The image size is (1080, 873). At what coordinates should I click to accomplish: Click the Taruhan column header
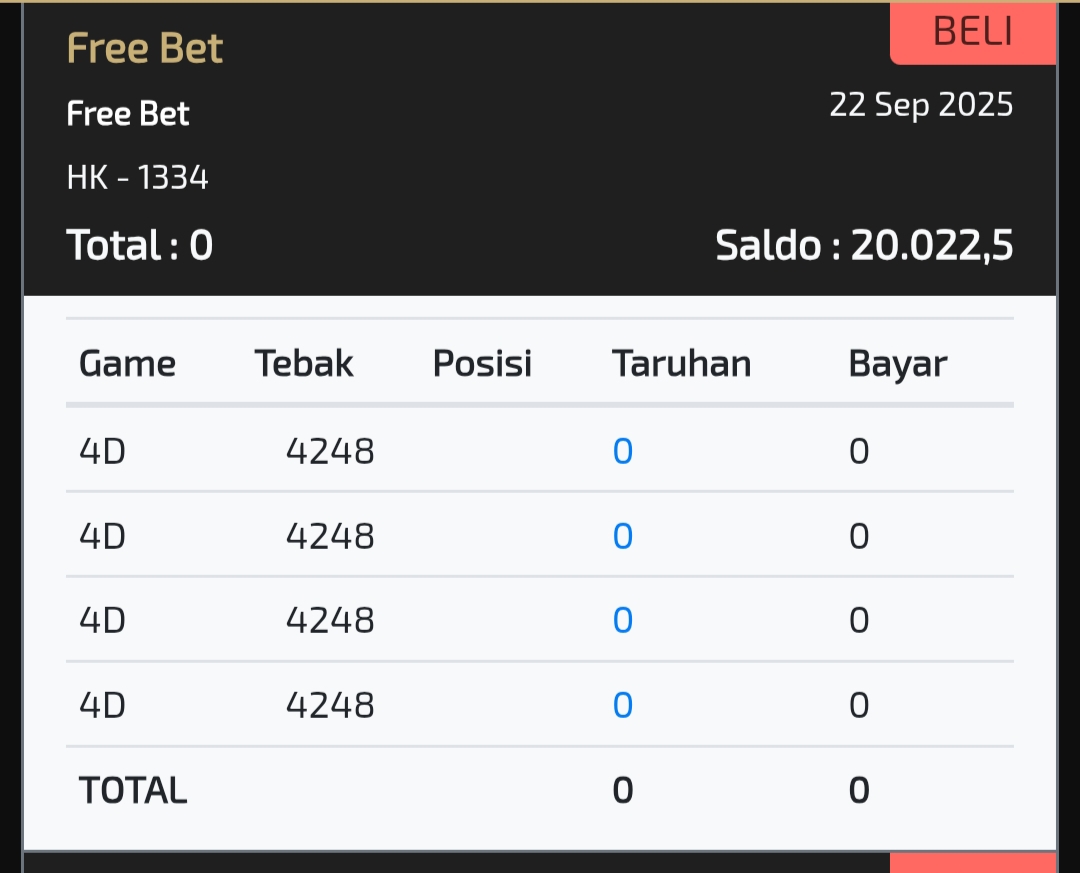click(x=681, y=364)
